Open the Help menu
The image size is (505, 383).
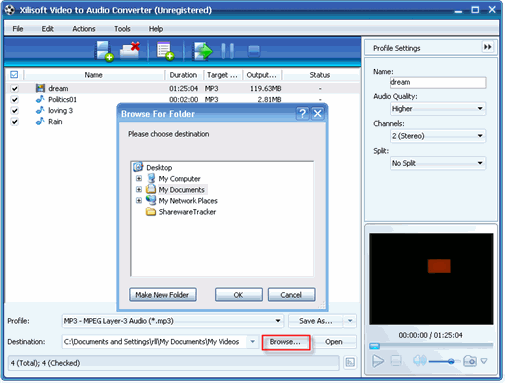pyautogui.click(x=156, y=29)
